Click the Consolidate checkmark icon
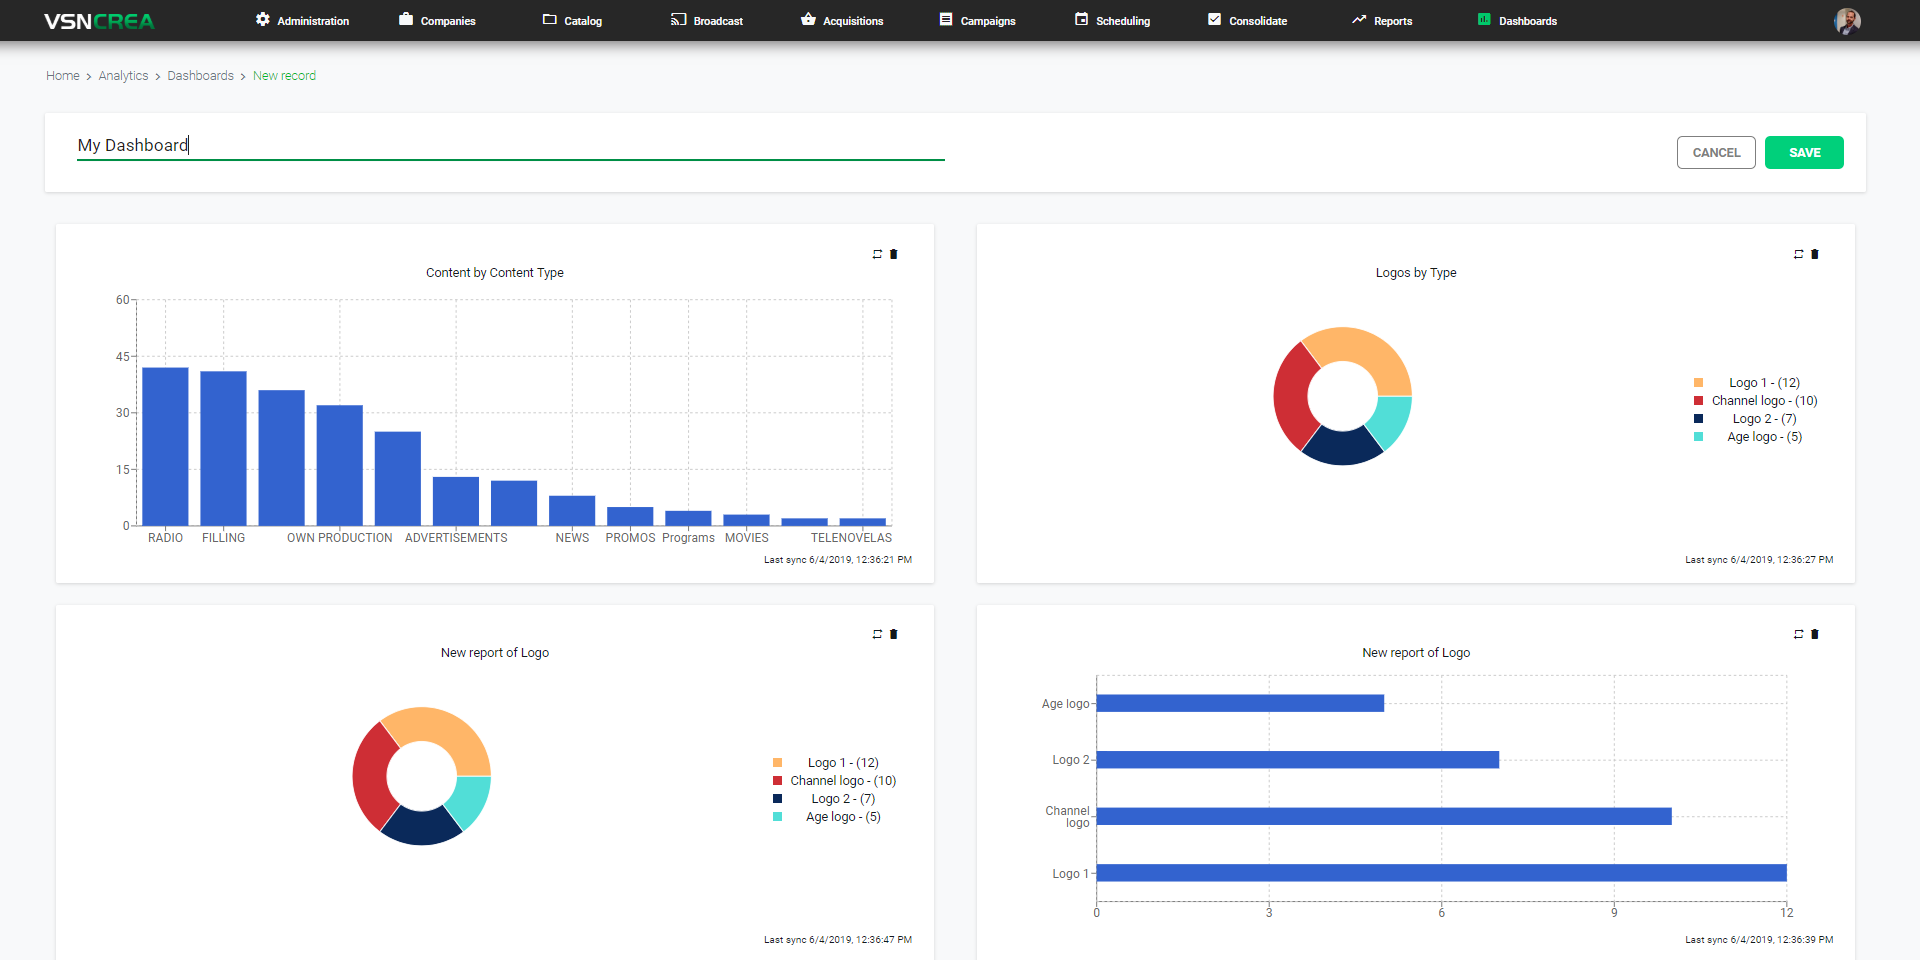 coord(1214,19)
